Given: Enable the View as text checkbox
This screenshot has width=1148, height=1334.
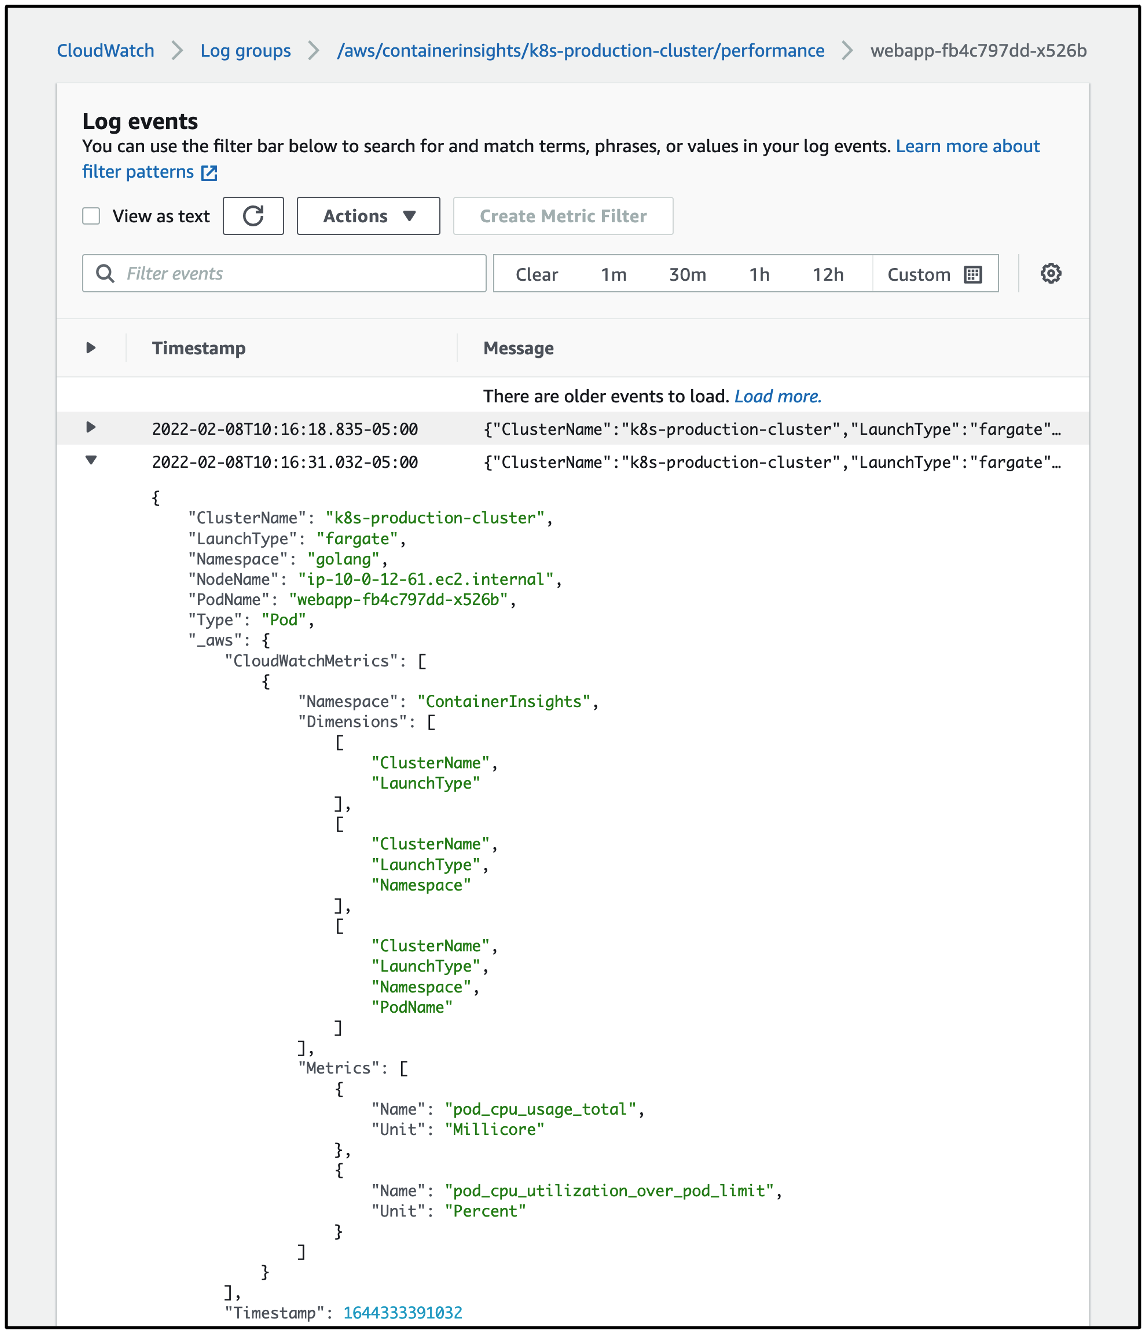Looking at the screenshot, I should (91, 215).
